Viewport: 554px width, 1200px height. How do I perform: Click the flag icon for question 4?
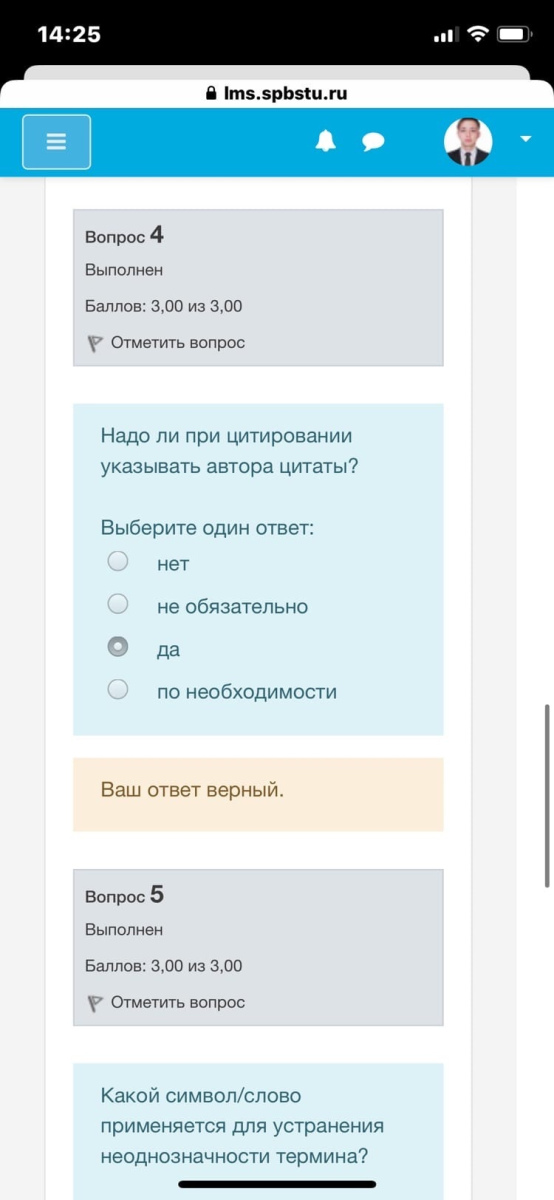pos(95,343)
